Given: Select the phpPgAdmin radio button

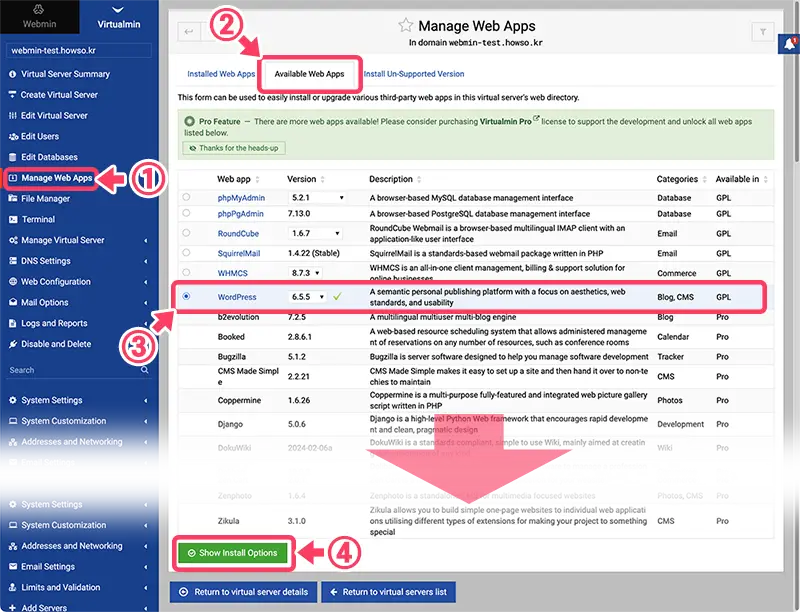Looking at the screenshot, I should 186,213.
